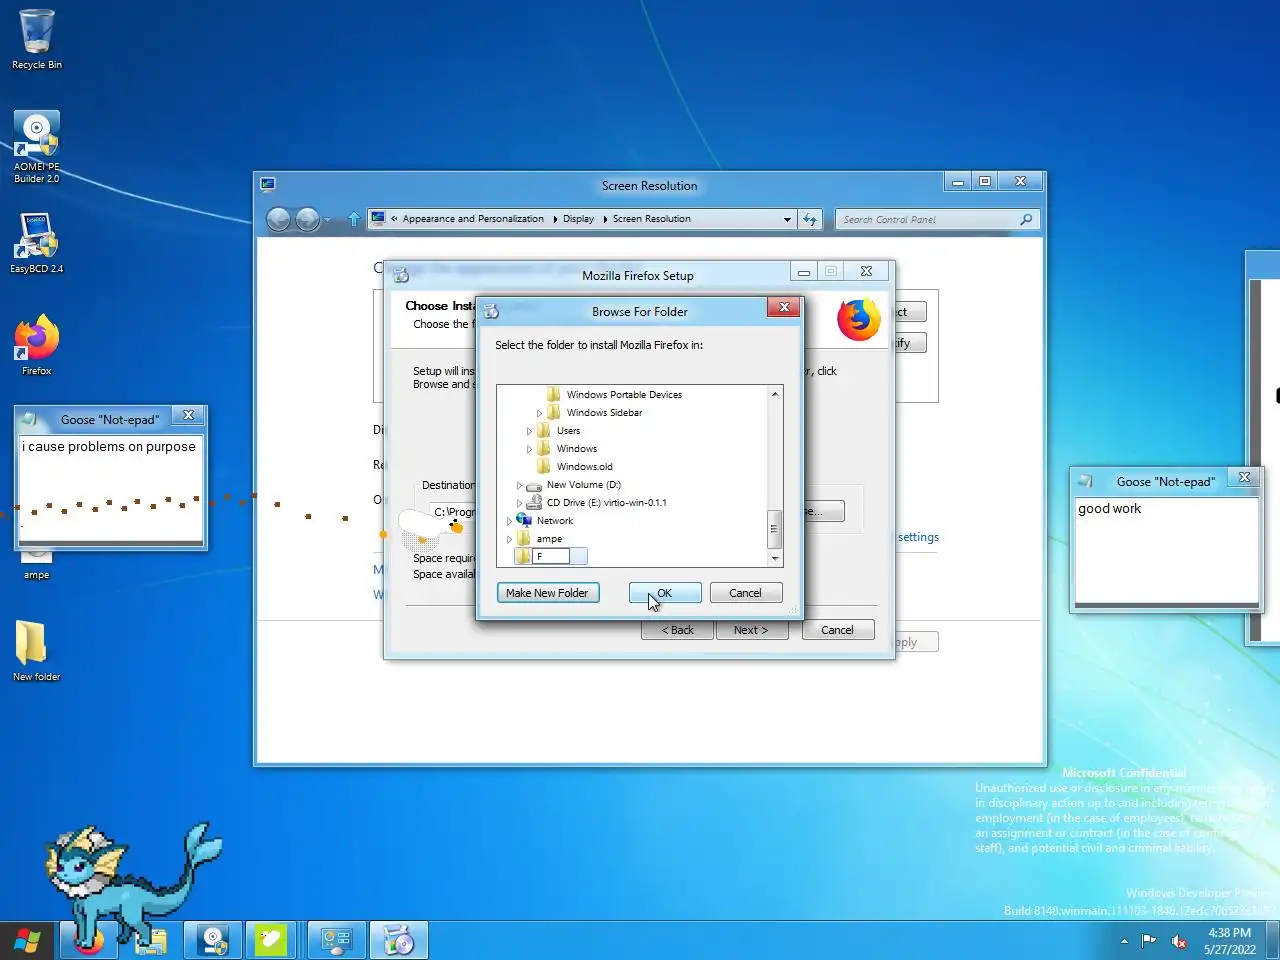
Task: Expand the Windows Sidebar folder node
Action: tap(539, 413)
